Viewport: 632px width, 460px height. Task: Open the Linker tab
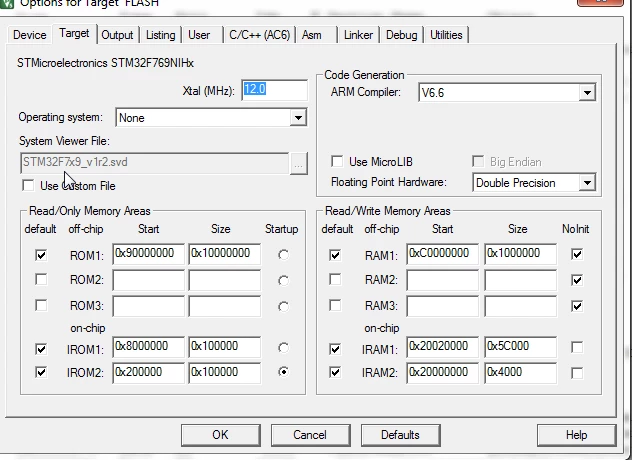[358, 35]
